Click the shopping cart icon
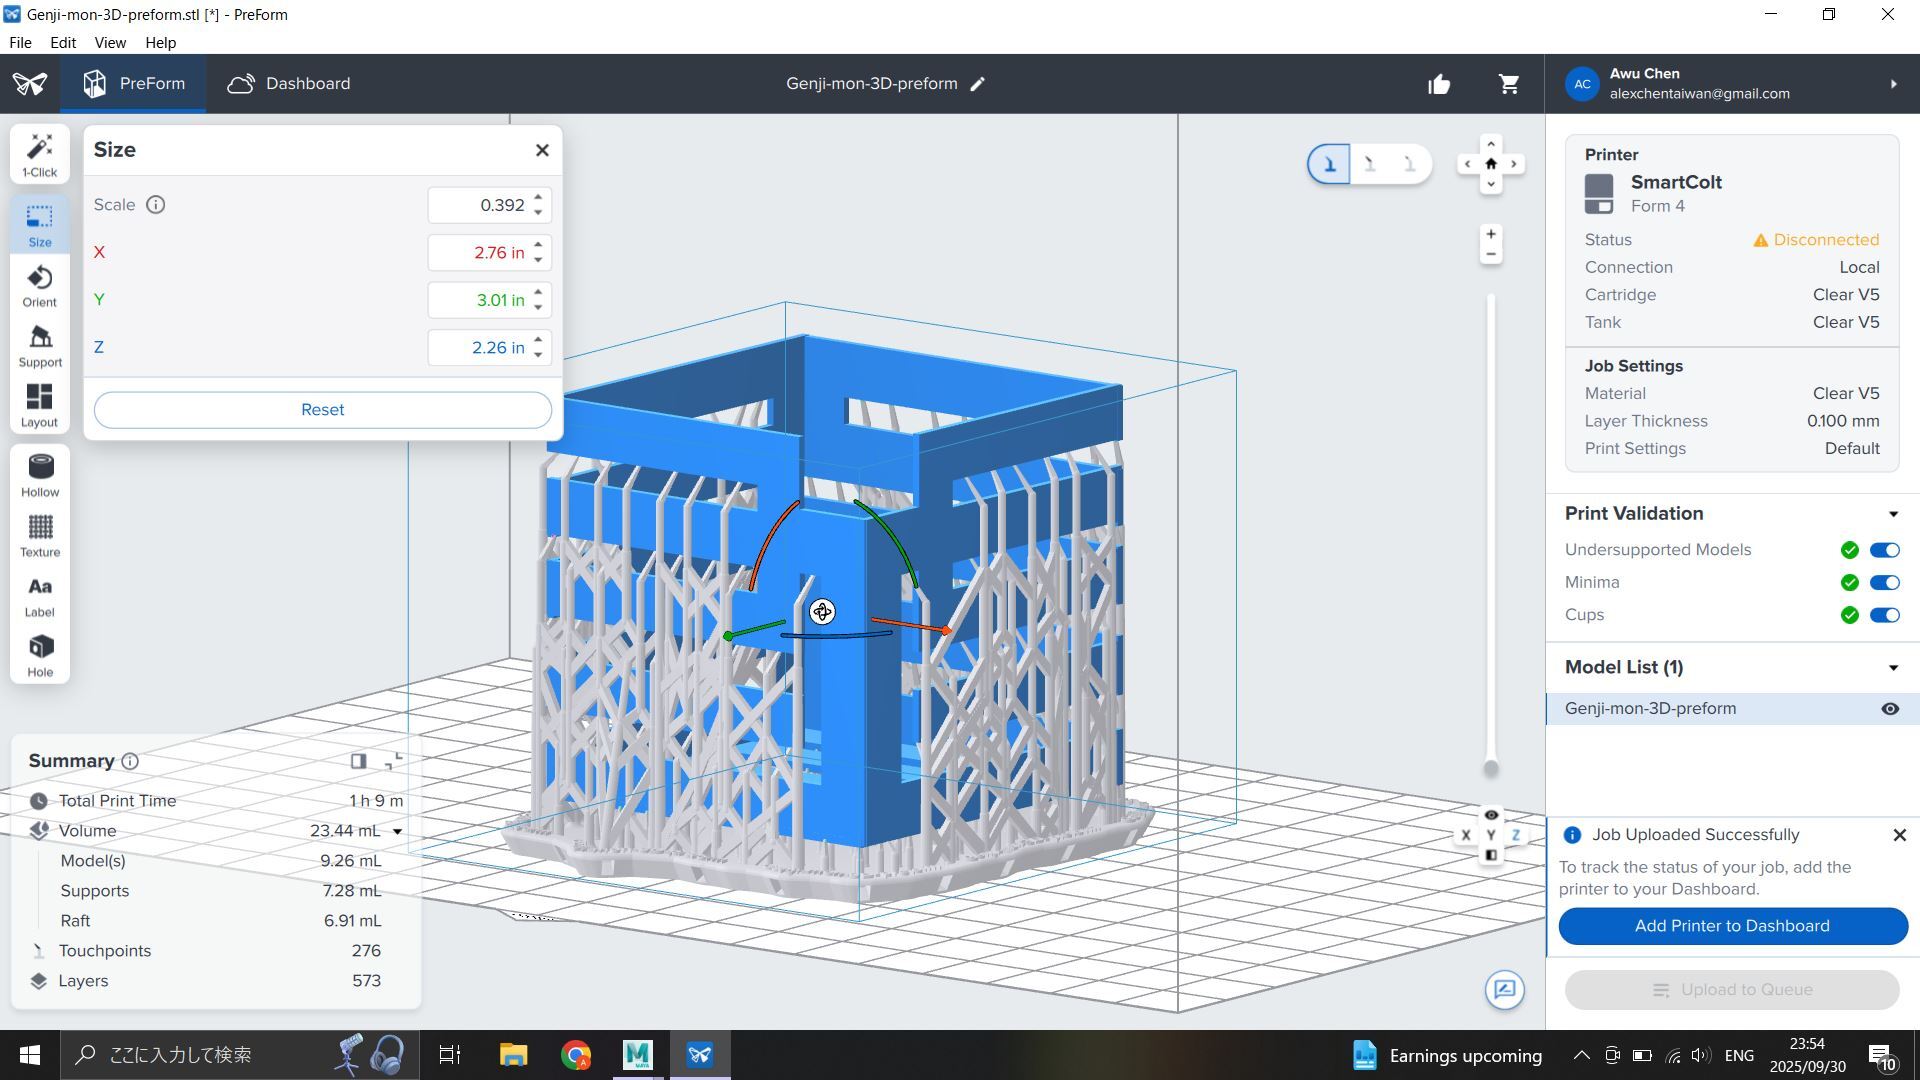This screenshot has height=1080, width=1920. [1509, 84]
